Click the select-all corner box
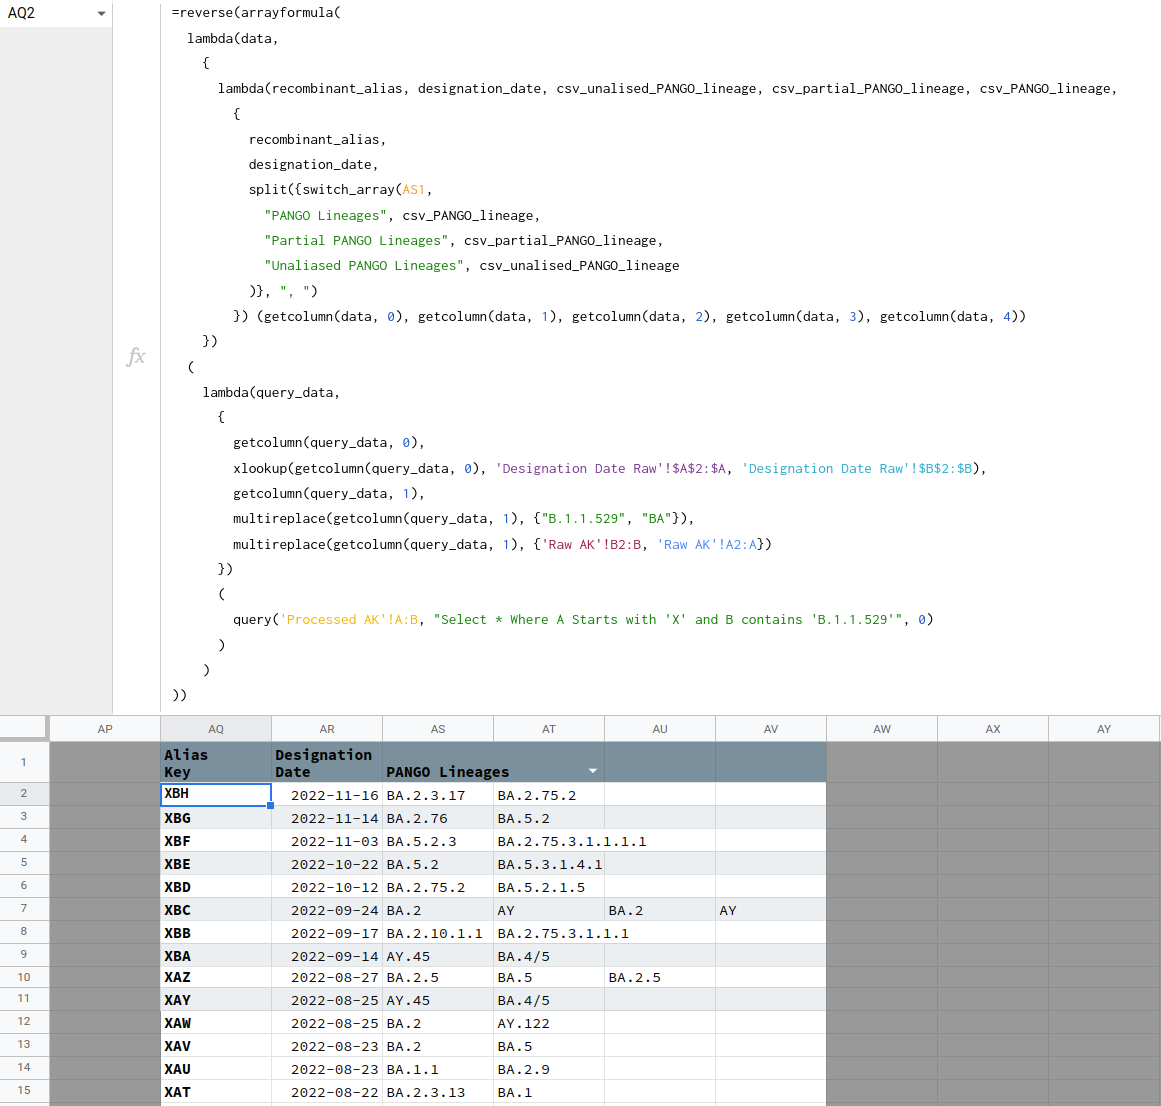 pos(24,728)
